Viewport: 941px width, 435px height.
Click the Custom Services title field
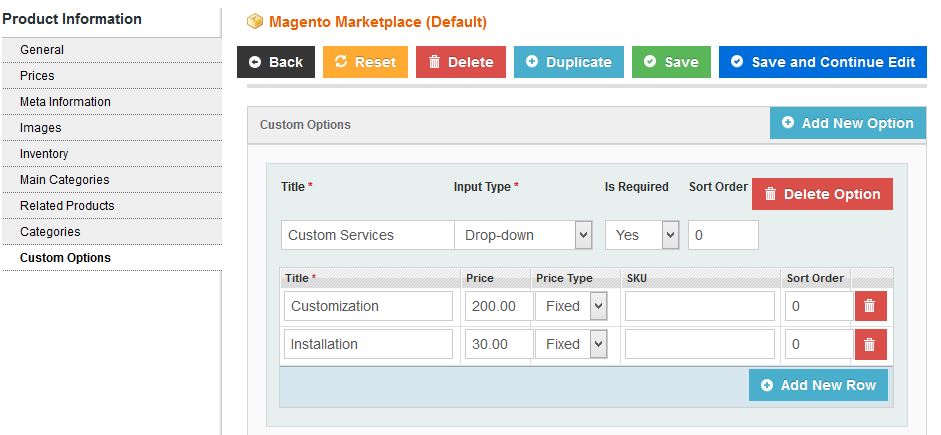[x=368, y=235]
